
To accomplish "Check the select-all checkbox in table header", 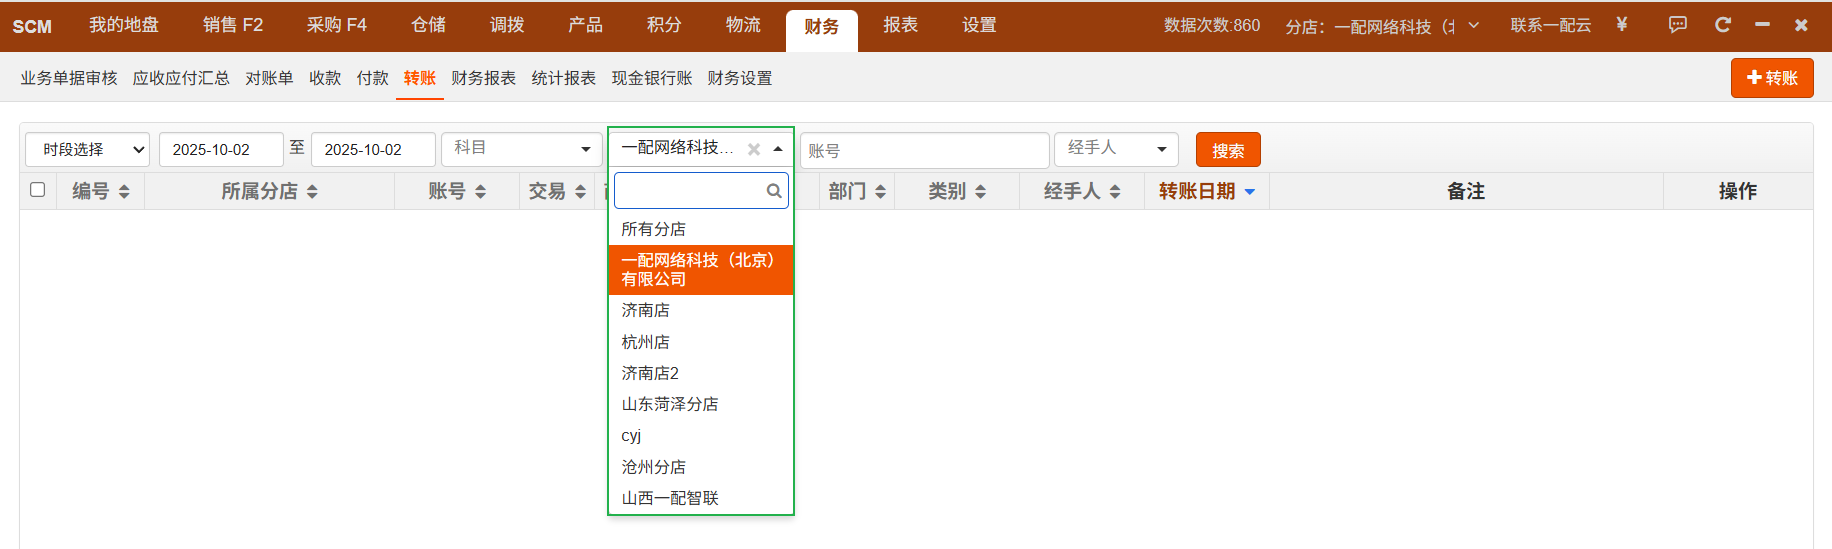I will [38, 190].
